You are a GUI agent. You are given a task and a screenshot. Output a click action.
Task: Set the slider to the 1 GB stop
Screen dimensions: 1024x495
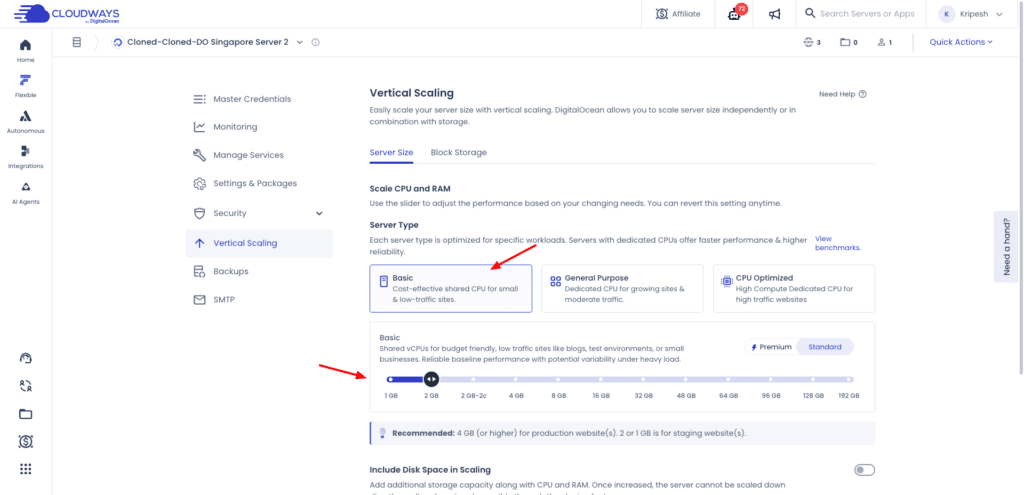390,379
